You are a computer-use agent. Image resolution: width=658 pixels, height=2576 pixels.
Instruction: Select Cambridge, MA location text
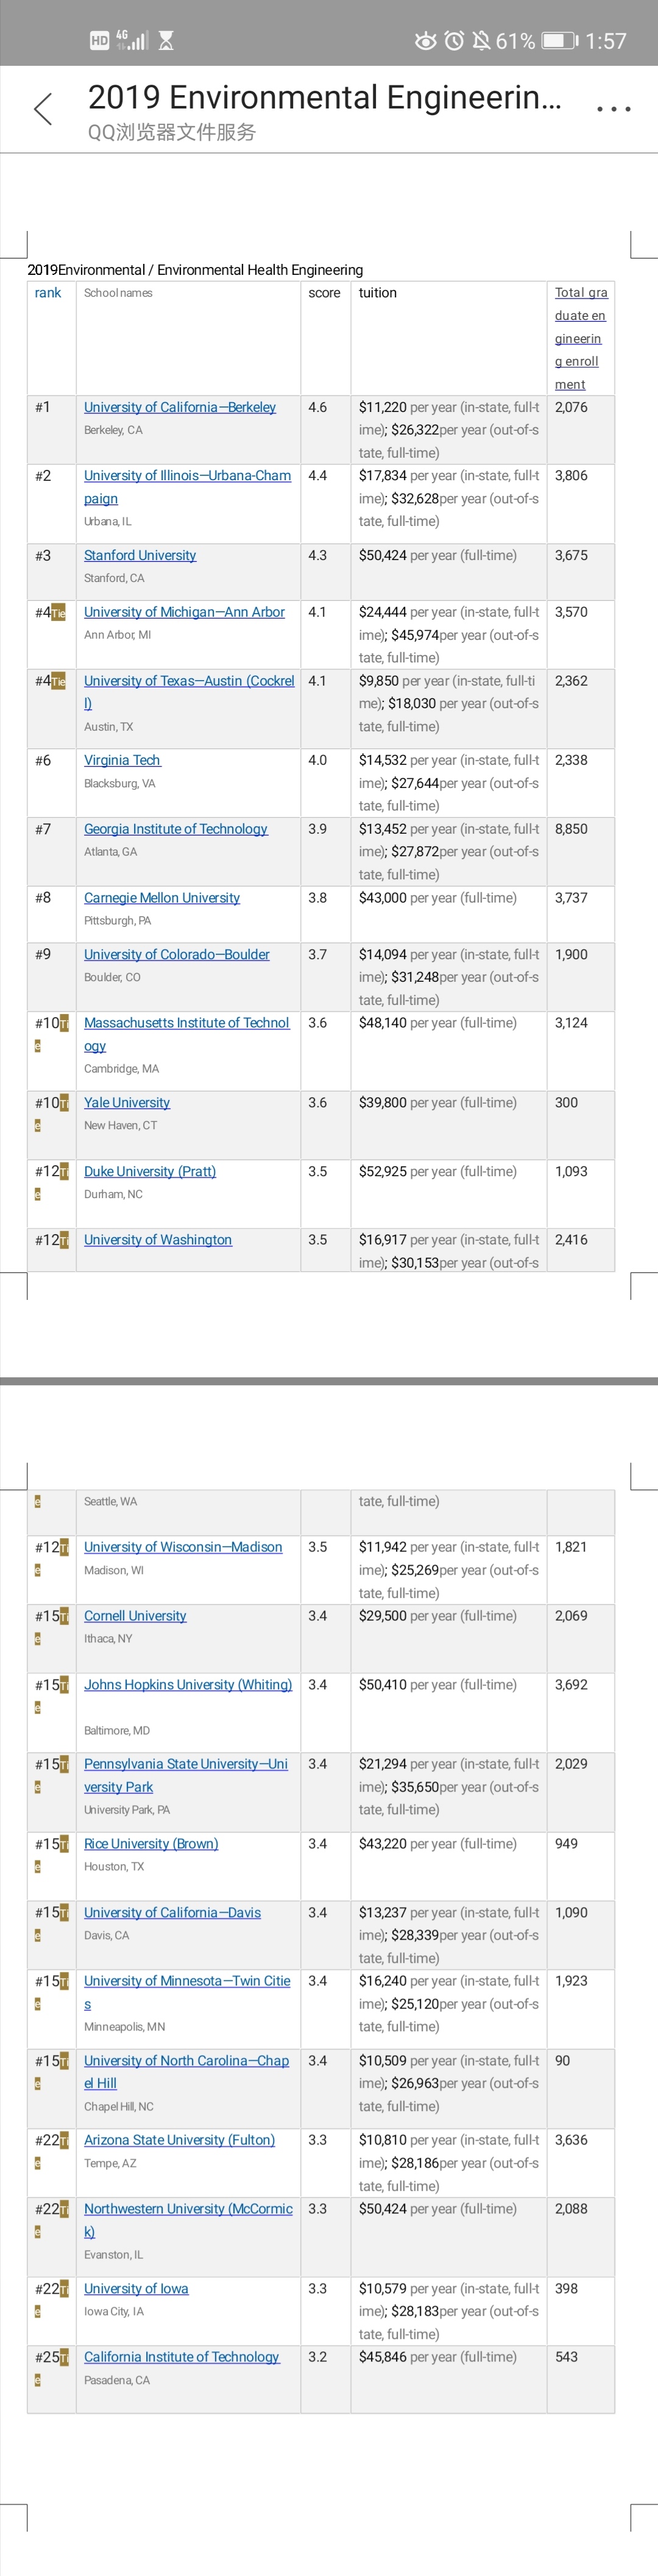point(121,1069)
